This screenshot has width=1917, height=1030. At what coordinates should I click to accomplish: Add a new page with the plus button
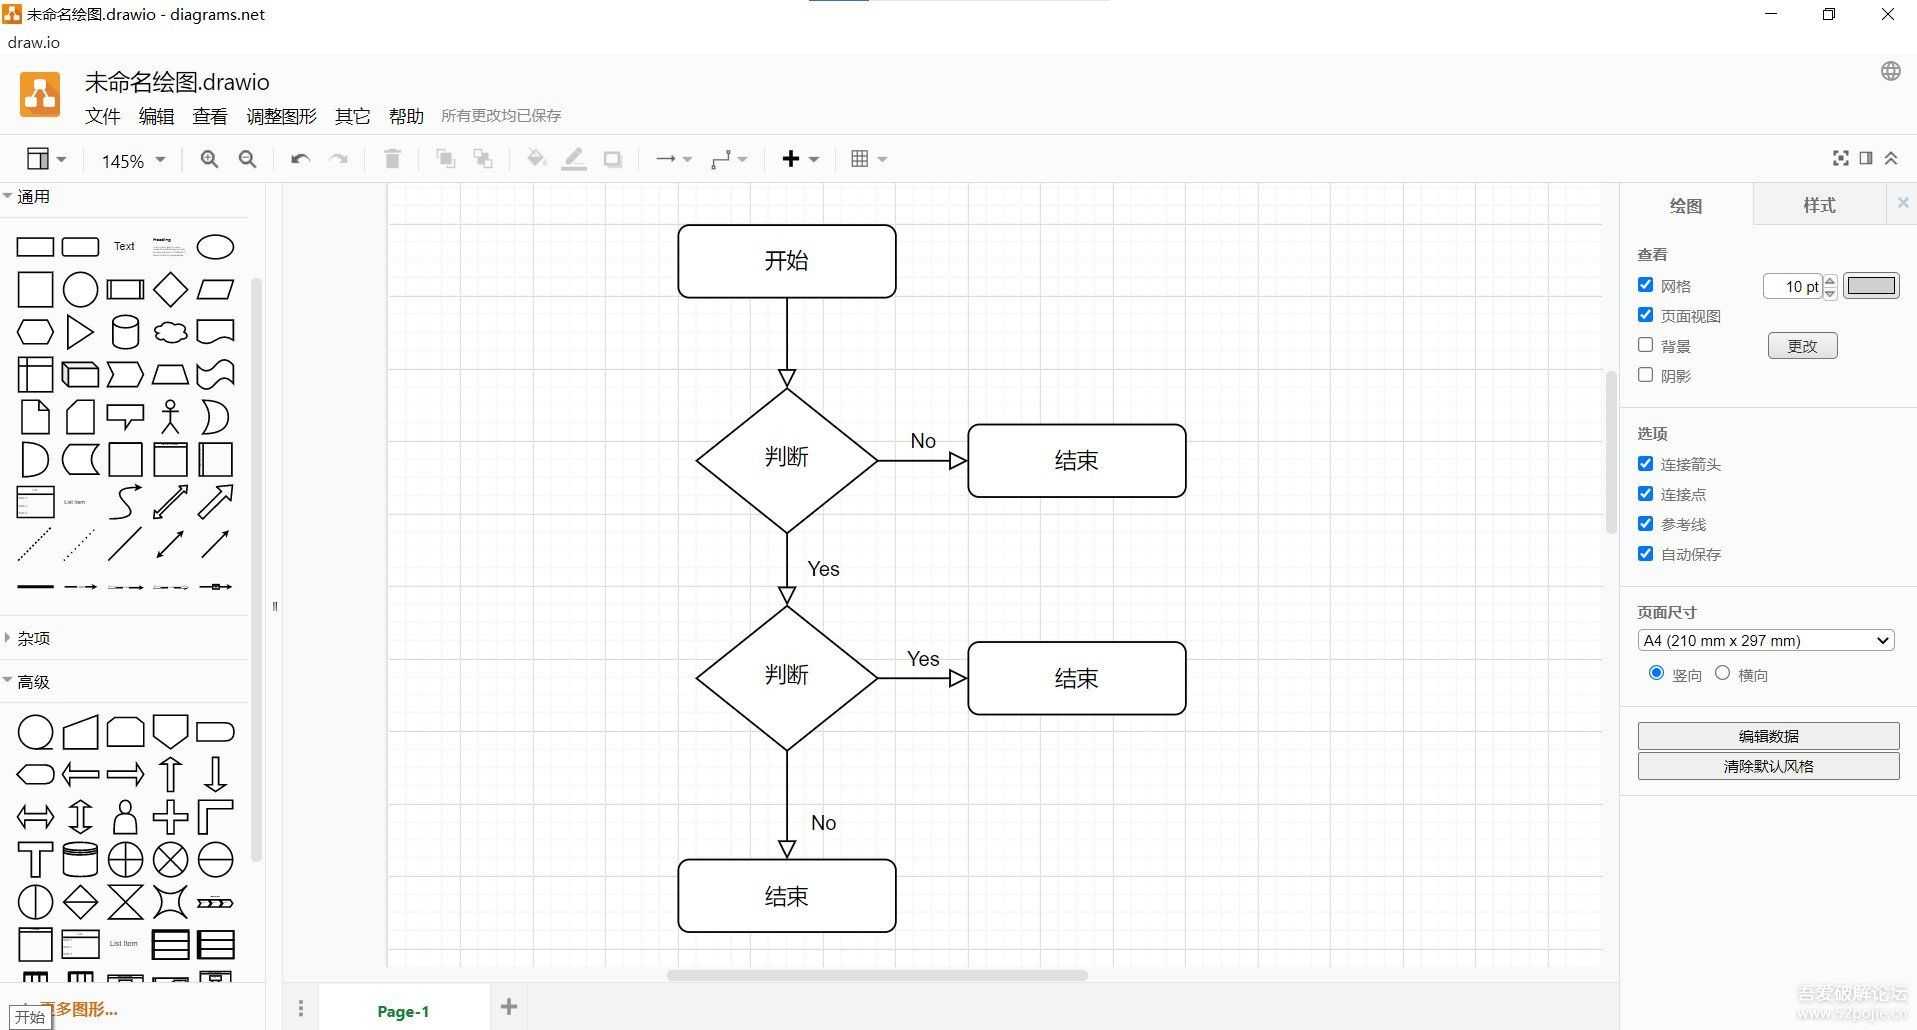tap(508, 1006)
